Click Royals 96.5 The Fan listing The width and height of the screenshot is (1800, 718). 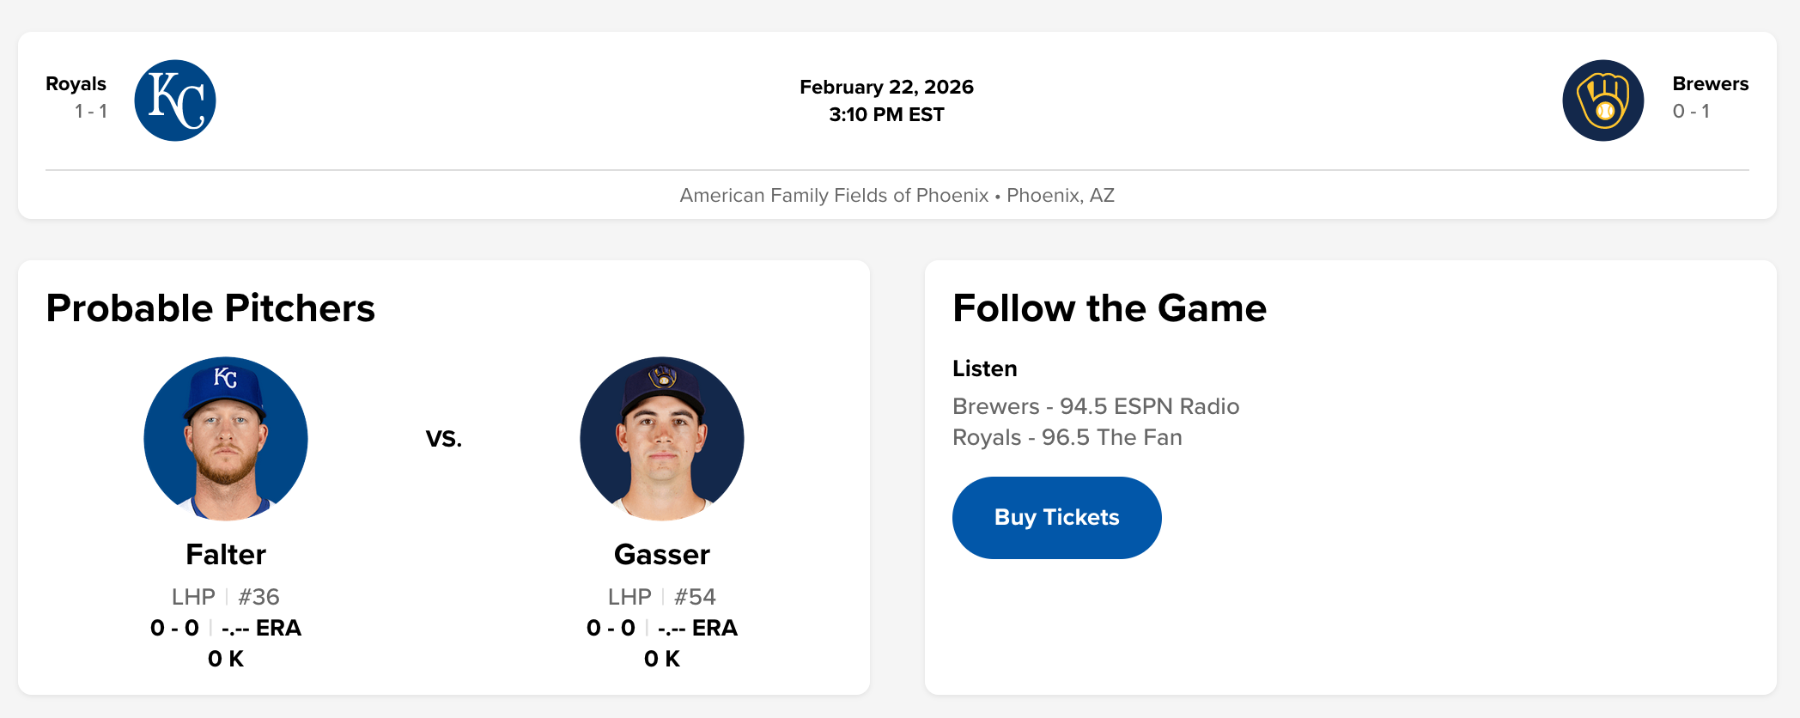point(1067,437)
